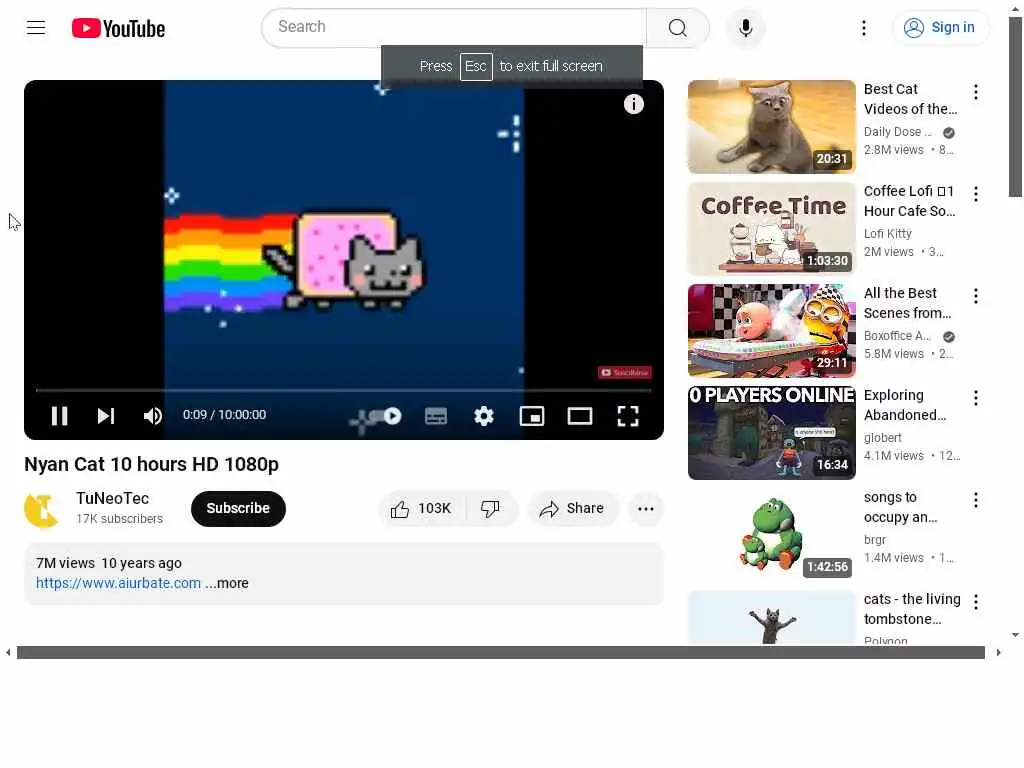
Task: Open Daily Dose channel name
Action: (897, 132)
